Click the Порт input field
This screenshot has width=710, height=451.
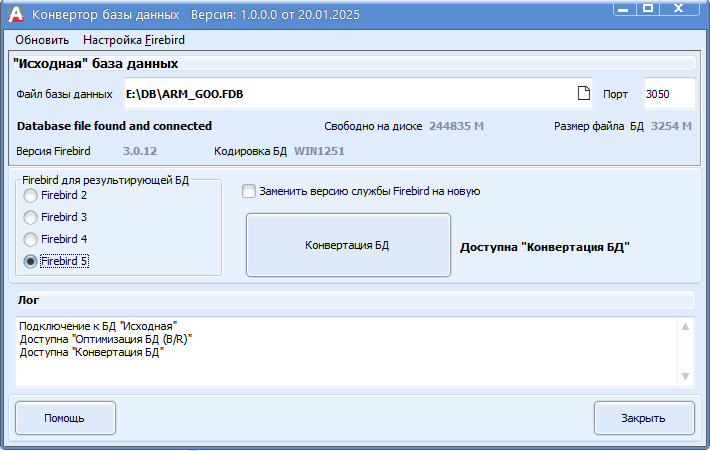pyautogui.click(x=668, y=94)
